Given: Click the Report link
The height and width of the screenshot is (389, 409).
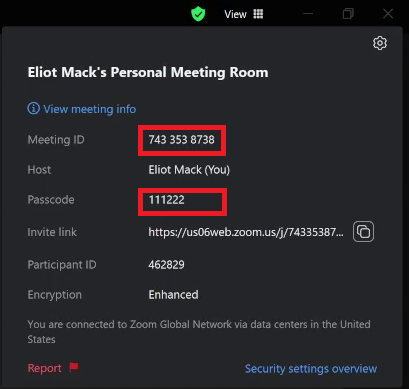Looking at the screenshot, I should pos(45,368).
